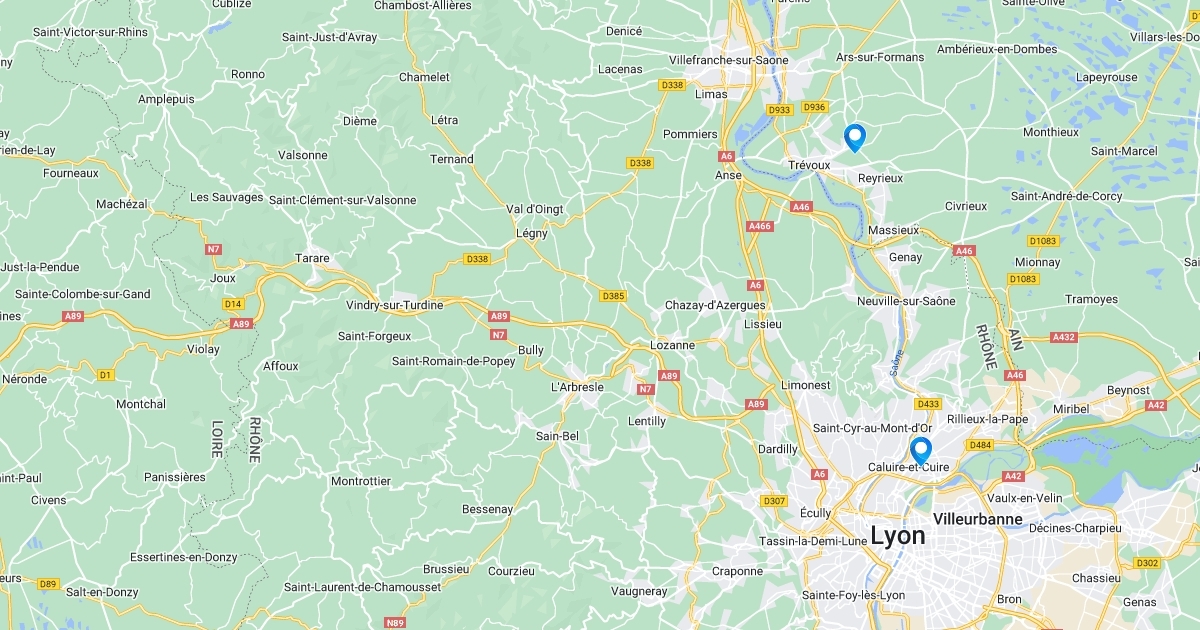Click the blue pin at Caluire-et-Cuire

pos(920,451)
